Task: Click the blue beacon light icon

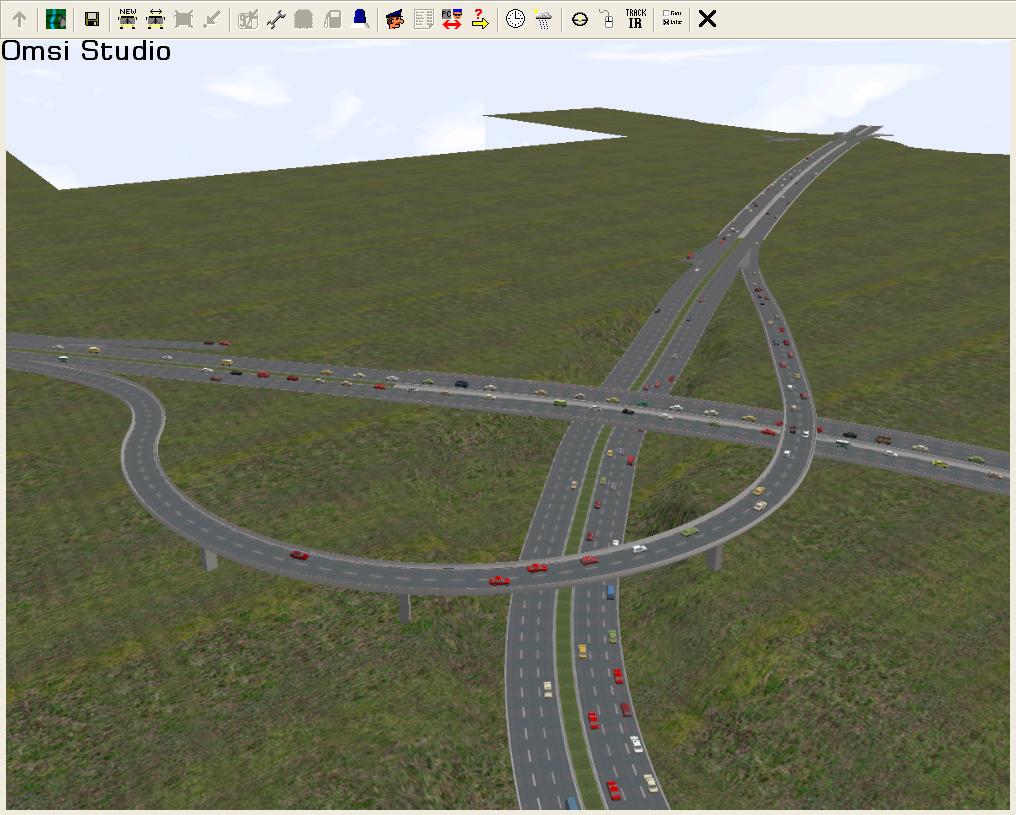Action: pyautogui.click(x=361, y=19)
